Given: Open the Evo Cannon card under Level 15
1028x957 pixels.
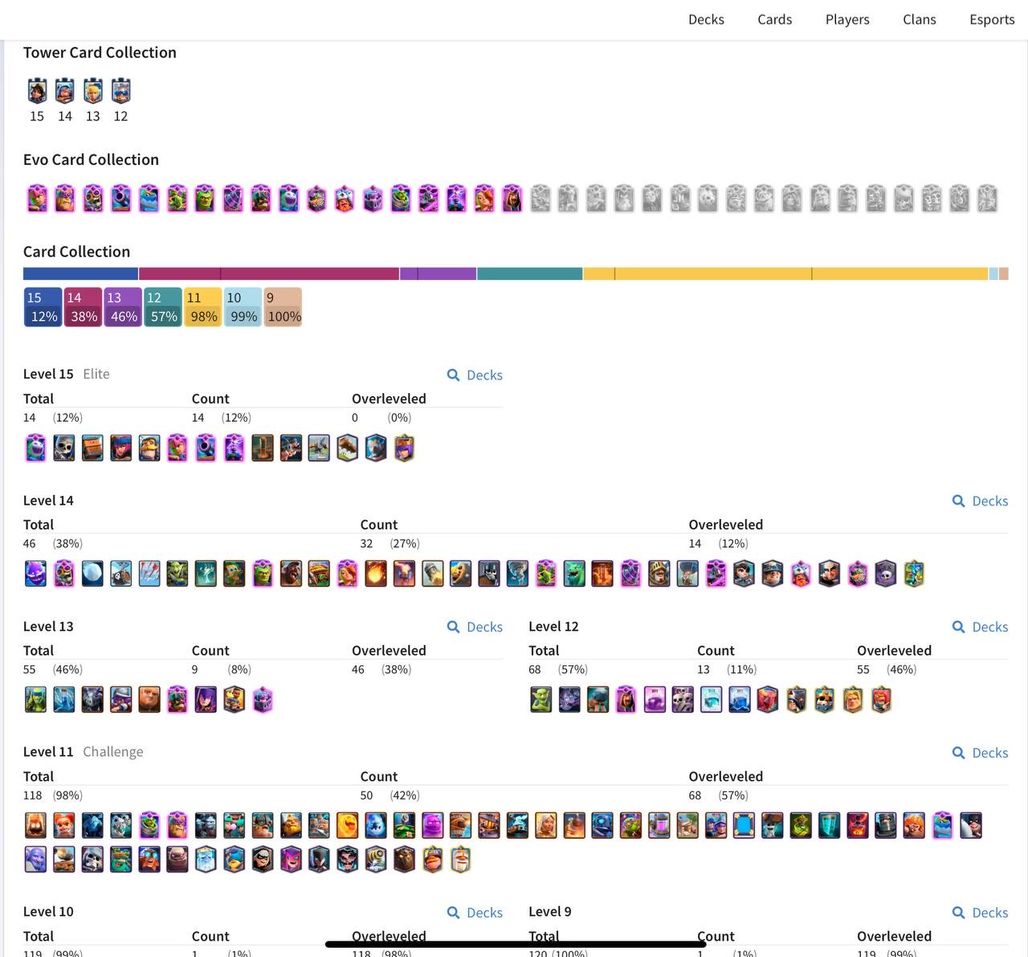Looking at the screenshot, I should [206, 448].
